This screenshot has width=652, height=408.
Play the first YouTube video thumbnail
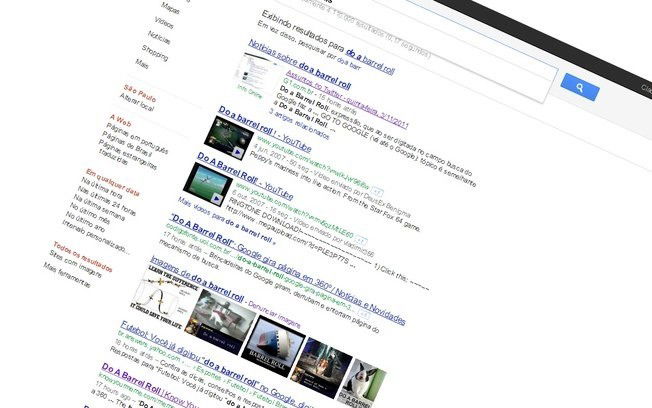(x=224, y=132)
